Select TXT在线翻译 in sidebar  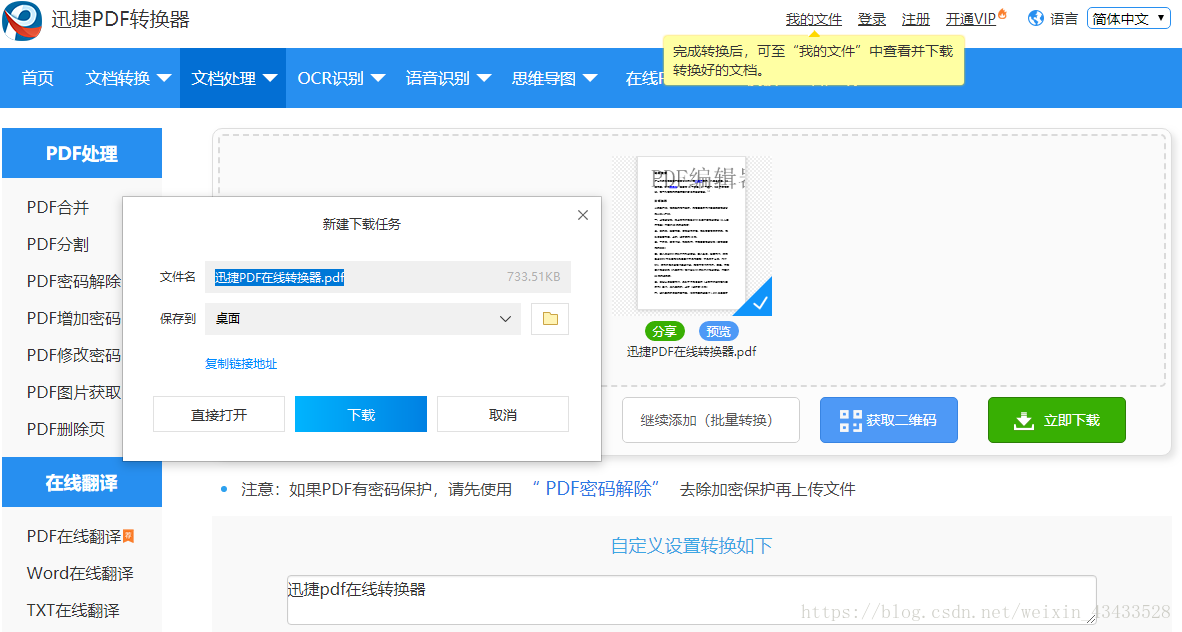[x=73, y=610]
